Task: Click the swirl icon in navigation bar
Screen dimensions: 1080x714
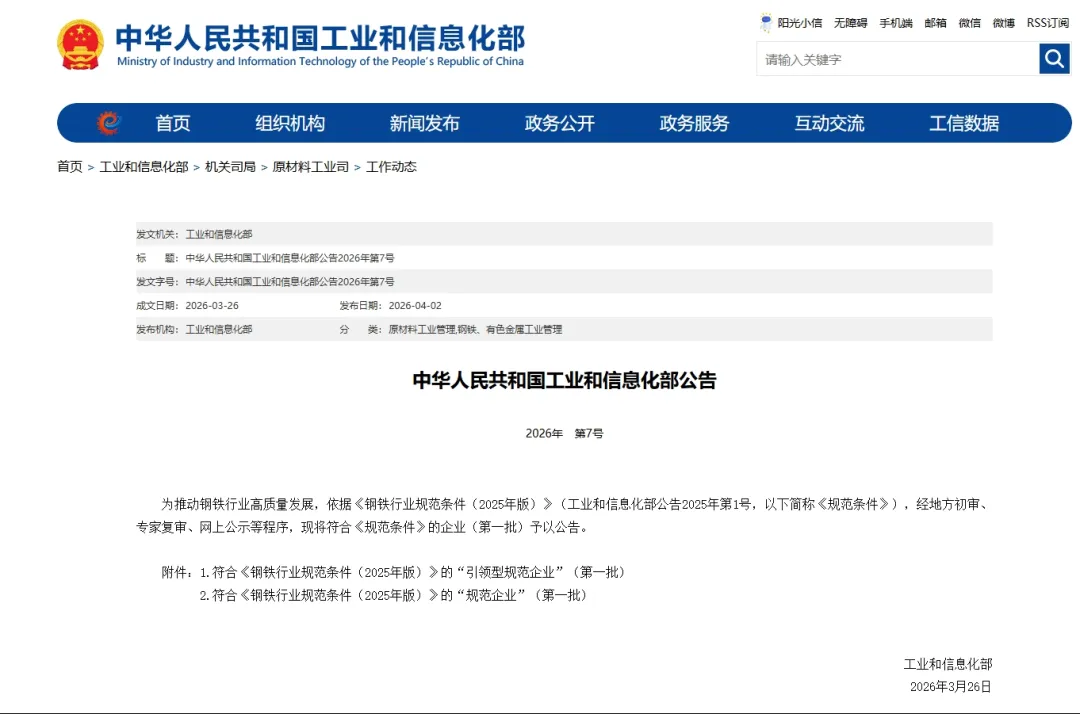Action: 109,123
